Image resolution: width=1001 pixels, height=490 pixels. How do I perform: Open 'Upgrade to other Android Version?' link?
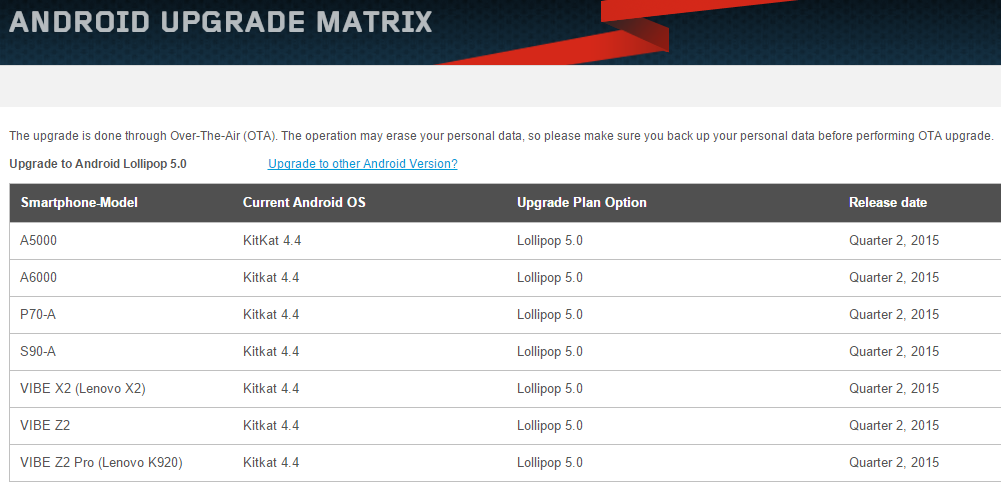click(363, 164)
